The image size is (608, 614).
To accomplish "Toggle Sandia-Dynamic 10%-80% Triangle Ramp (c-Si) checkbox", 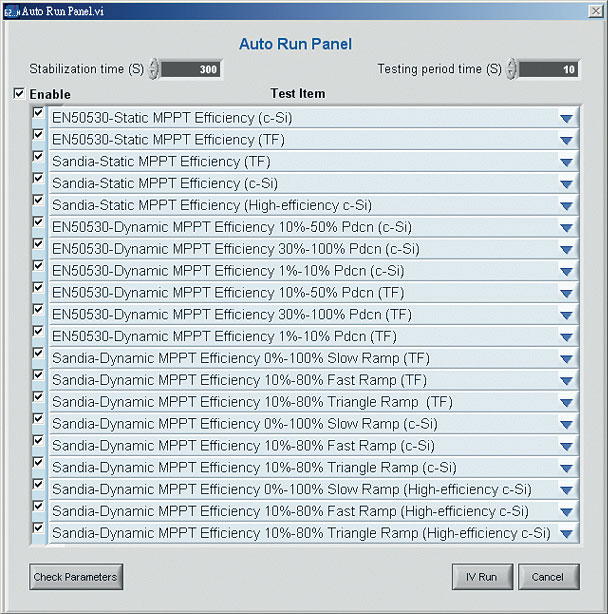I will (x=38, y=462).
